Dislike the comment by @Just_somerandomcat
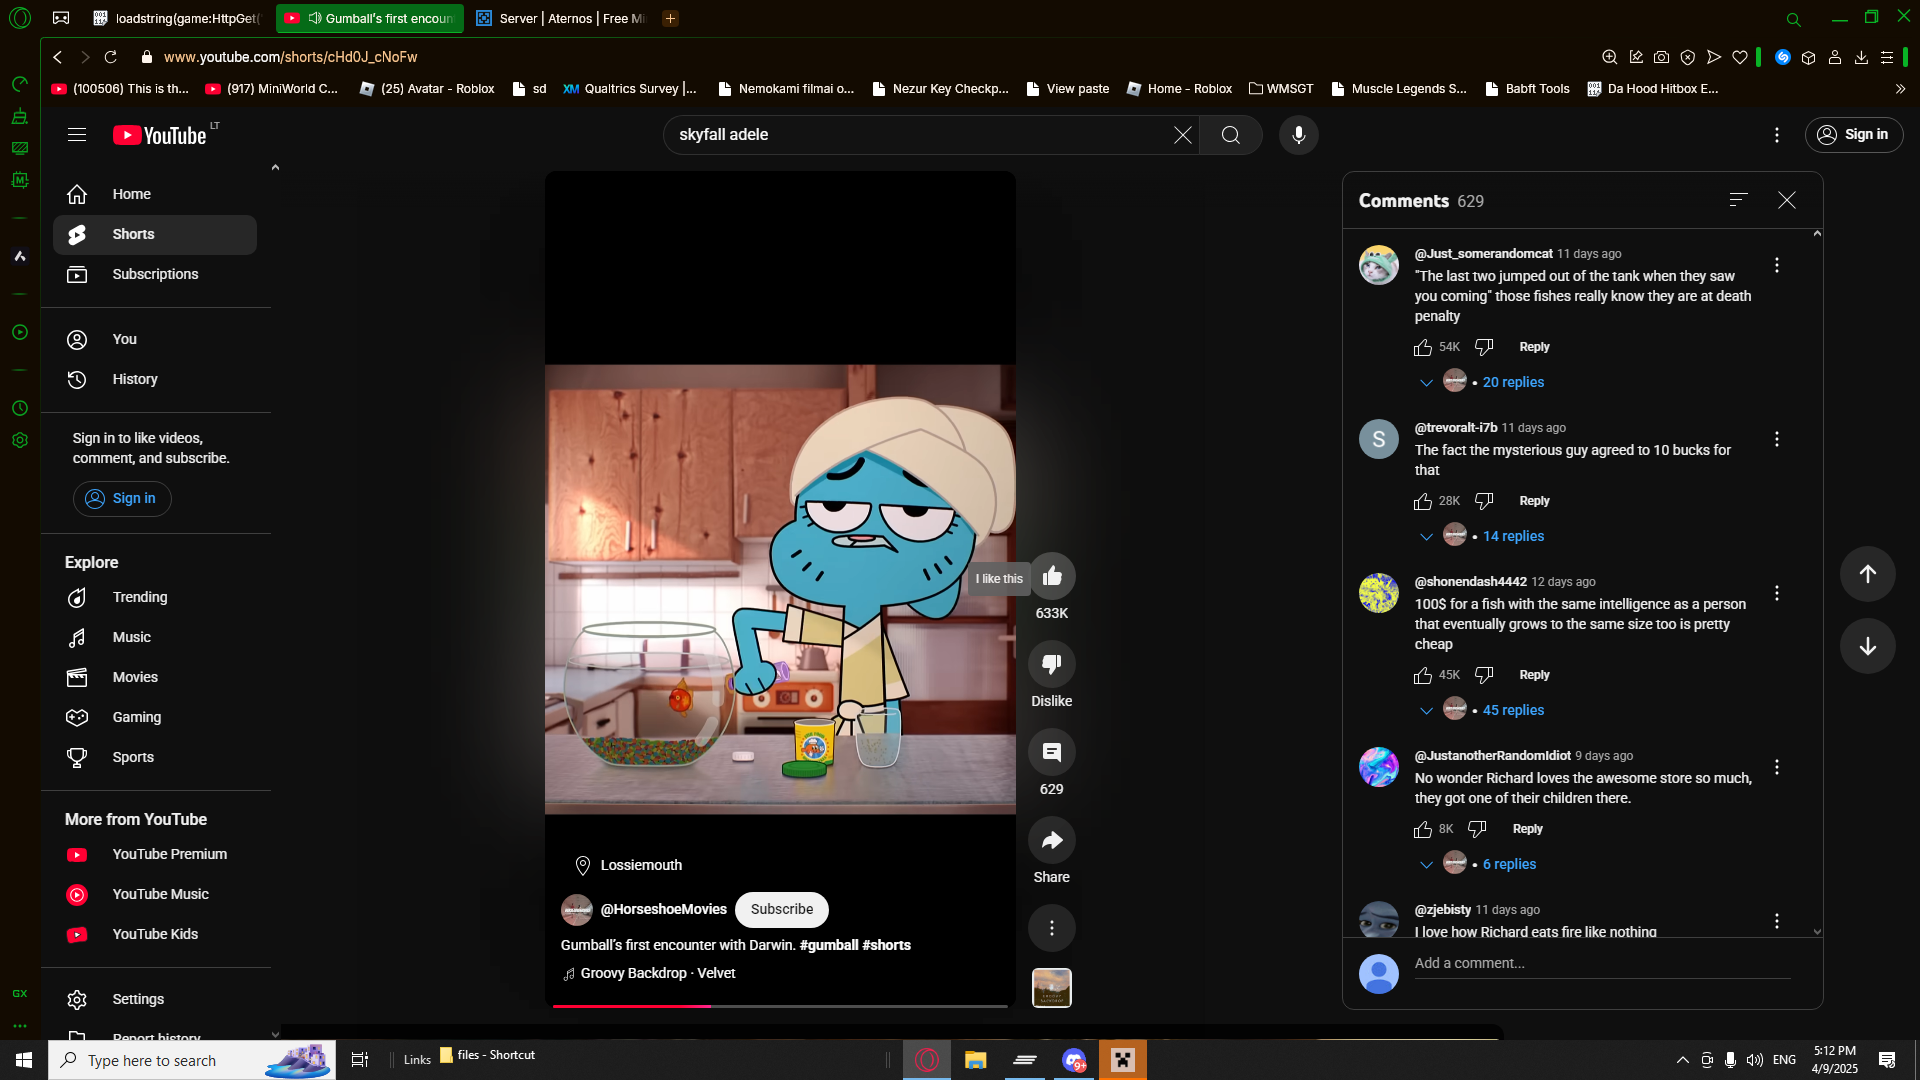The width and height of the screenshot is (1920, 1080). click(1484, 347)
